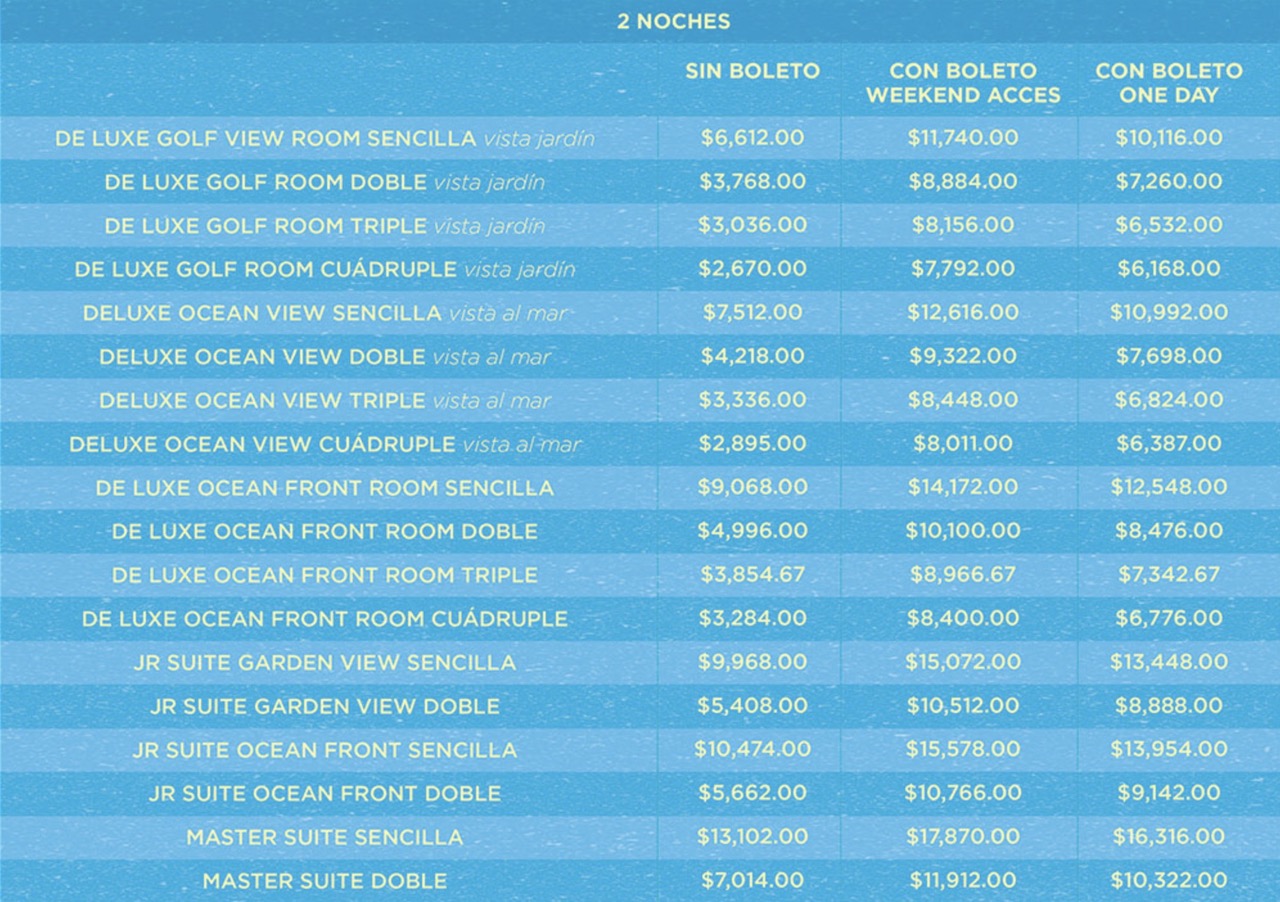Select the $3,854.67 price cell
This screenshot has height=902, width=1280.
pos(752,575)
